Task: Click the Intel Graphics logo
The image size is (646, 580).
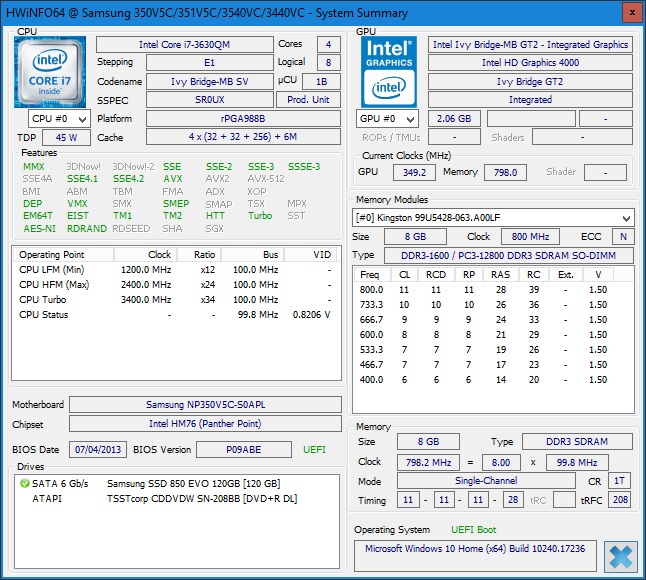Action: (x=390, y=71)
